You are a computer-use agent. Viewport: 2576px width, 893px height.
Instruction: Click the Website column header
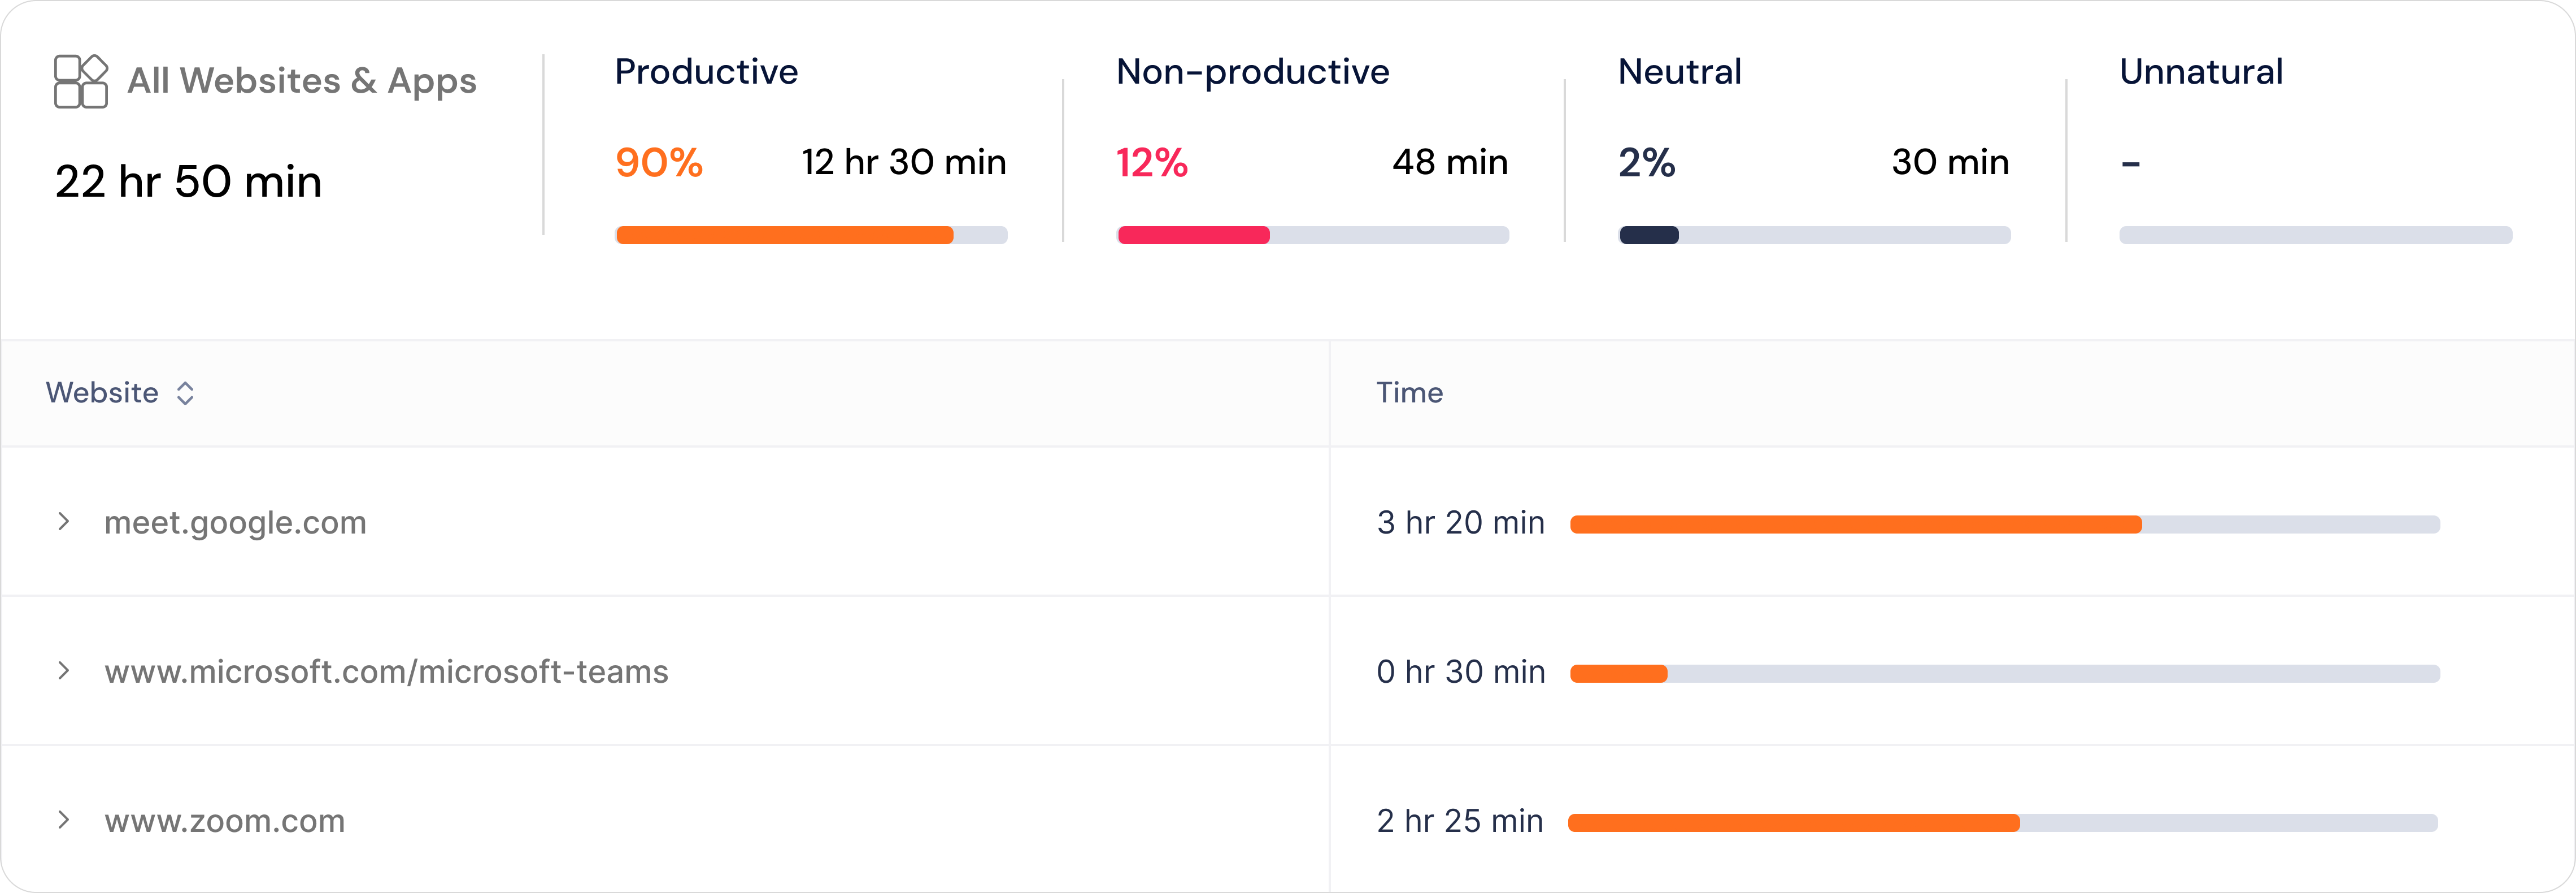(102, 393)
